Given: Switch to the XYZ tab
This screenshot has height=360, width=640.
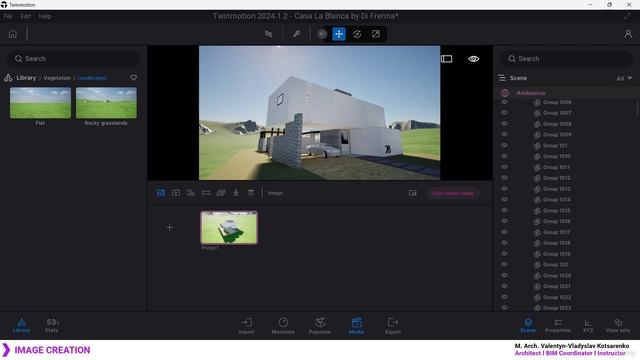Looking at the screenshot, I should pyautogui.click(x=588, y=325).
